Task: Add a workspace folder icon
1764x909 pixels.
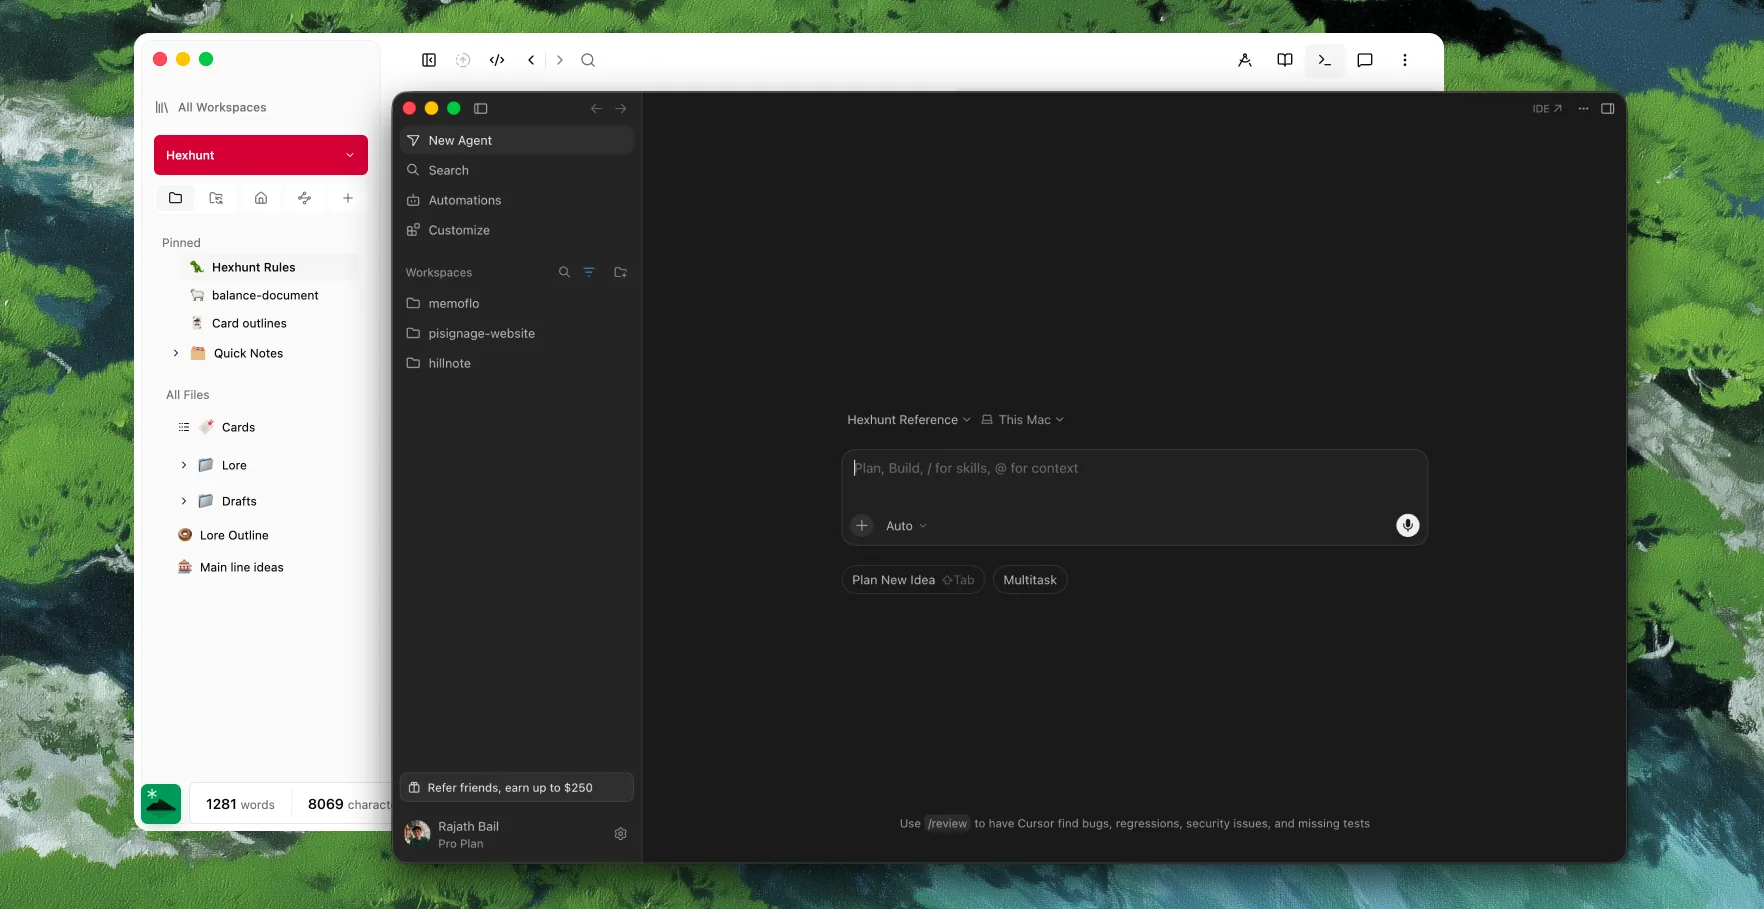Action: [621, 272]
